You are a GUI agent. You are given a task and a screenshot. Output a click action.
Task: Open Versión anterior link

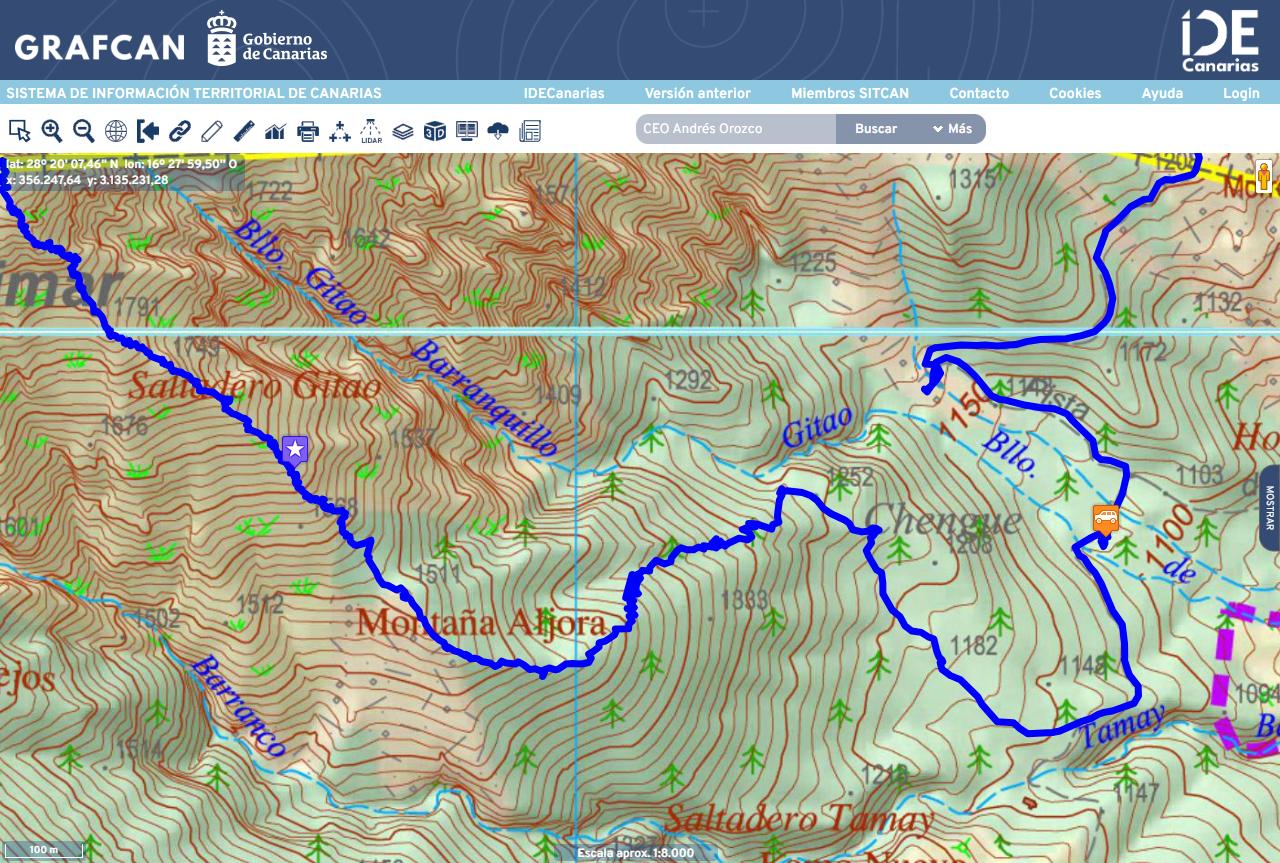(697, 93)
